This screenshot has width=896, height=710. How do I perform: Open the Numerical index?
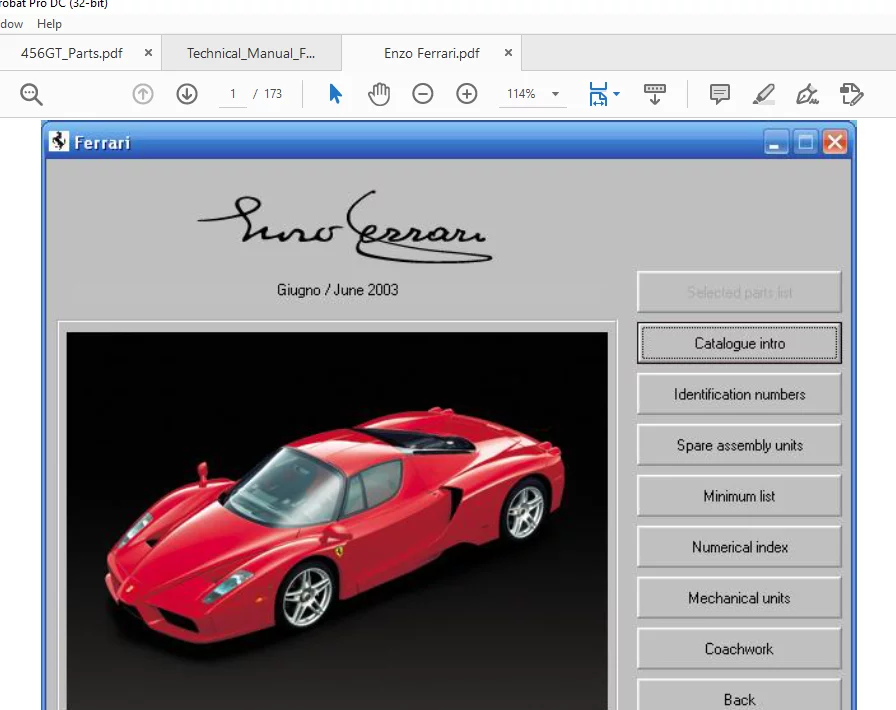(x=739, y=547)
